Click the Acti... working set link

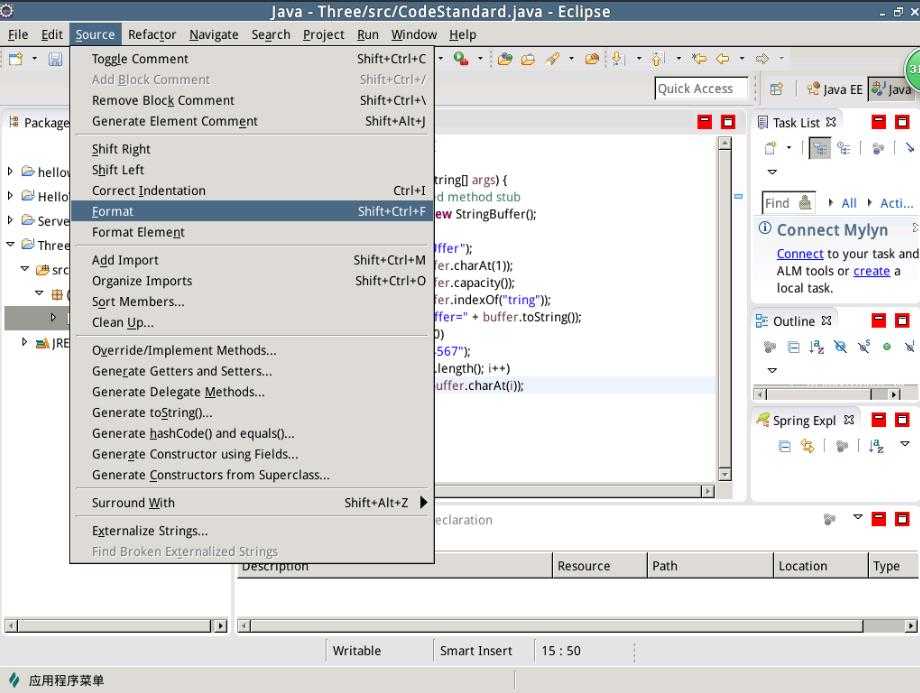pos(897,203)
